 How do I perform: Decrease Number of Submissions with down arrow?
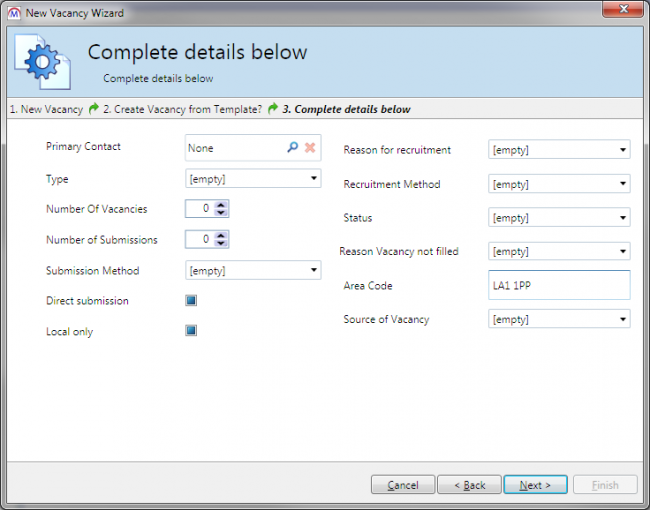click(x=221, y=243)
